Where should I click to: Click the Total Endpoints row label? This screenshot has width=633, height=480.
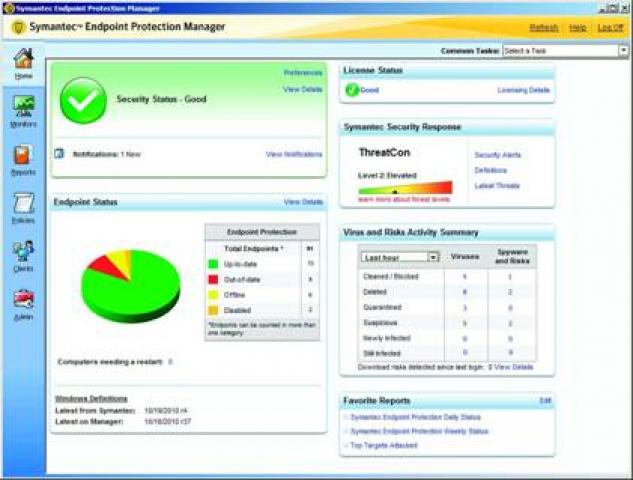254,249
